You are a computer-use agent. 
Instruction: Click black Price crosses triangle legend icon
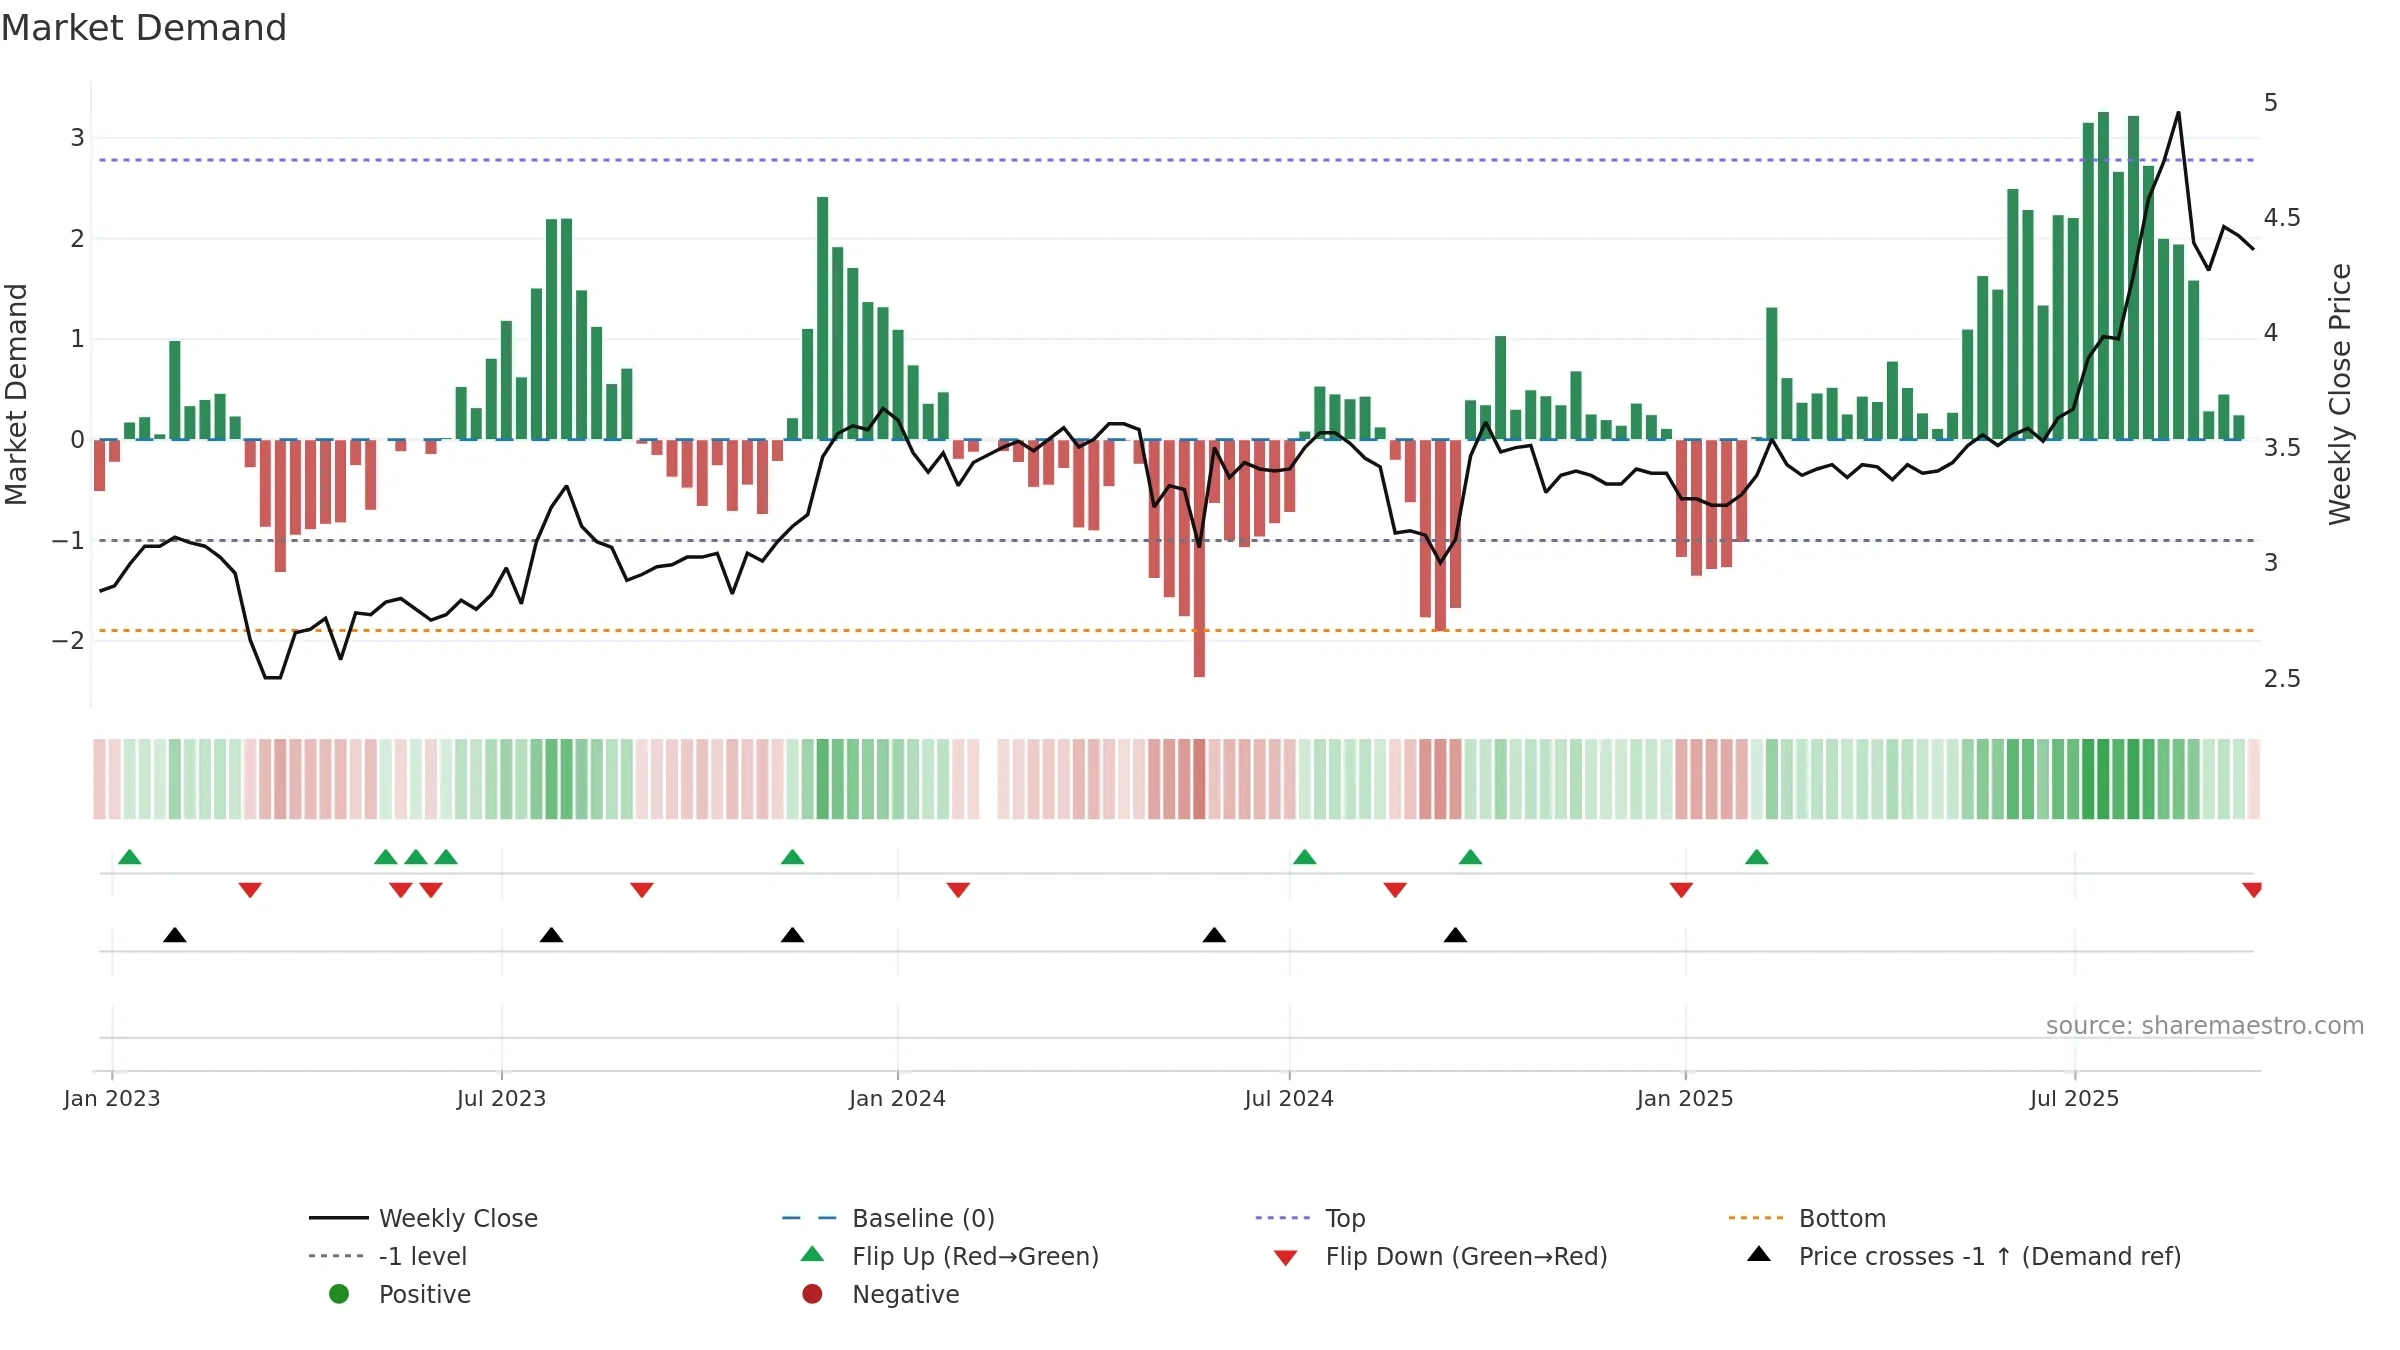(1759, 1254)
